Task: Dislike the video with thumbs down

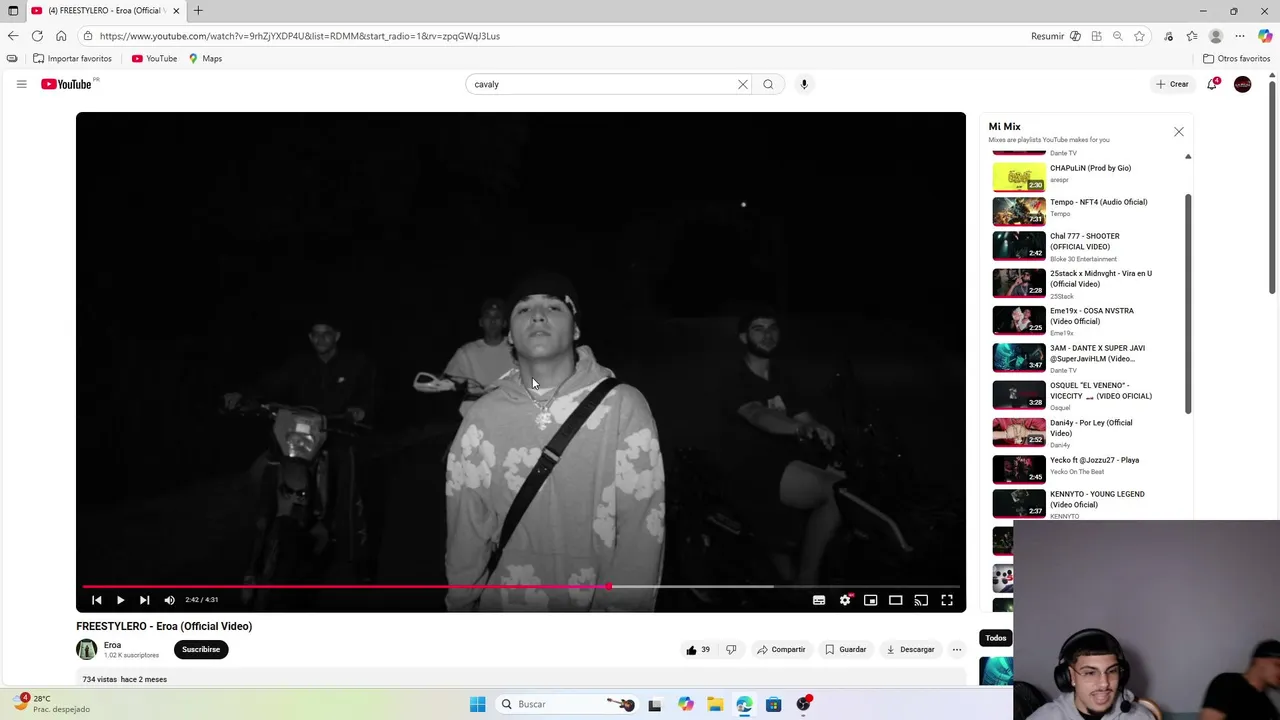Action: (x=731, y=649)
